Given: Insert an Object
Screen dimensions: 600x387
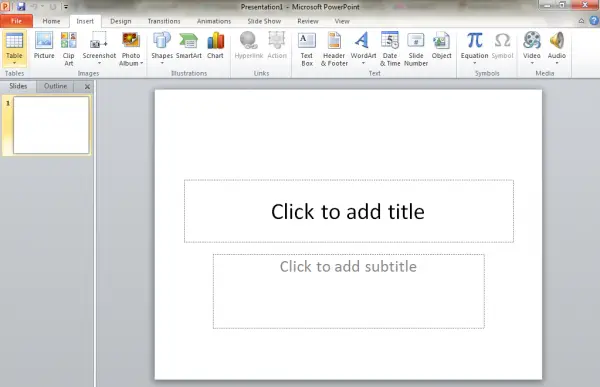Looking at the screenshot, I should click(442, 46).
